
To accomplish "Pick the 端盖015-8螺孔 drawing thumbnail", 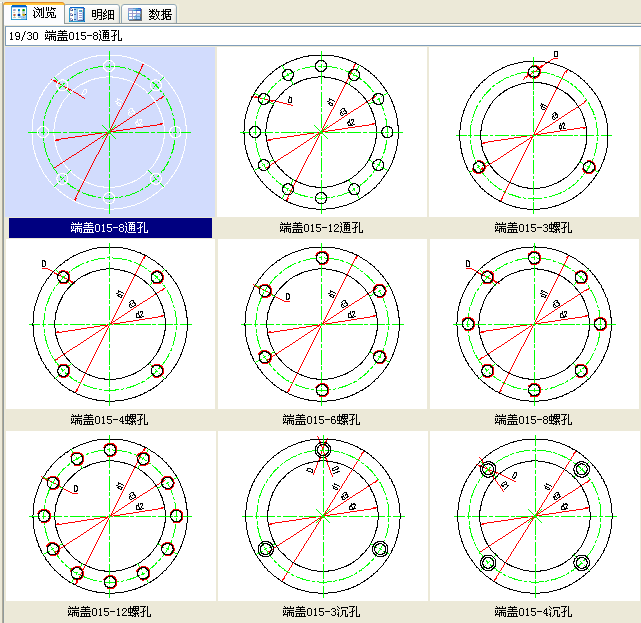I will click(x=534, y=323).
